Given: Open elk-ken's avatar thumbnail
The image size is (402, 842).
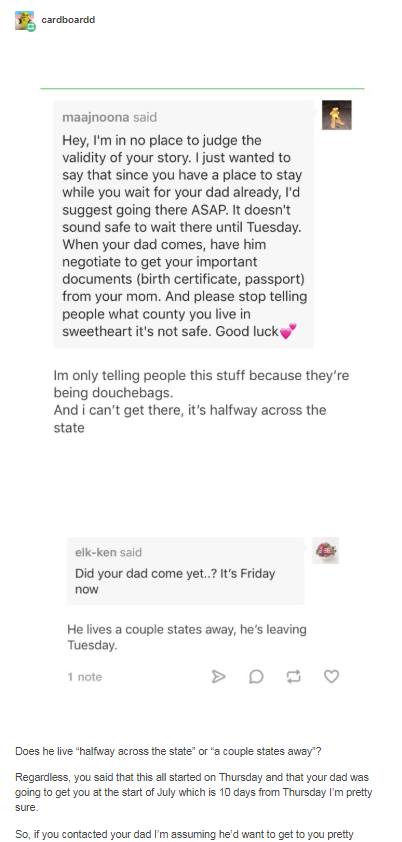Looking at the screenshot, I should pos(326,550).
